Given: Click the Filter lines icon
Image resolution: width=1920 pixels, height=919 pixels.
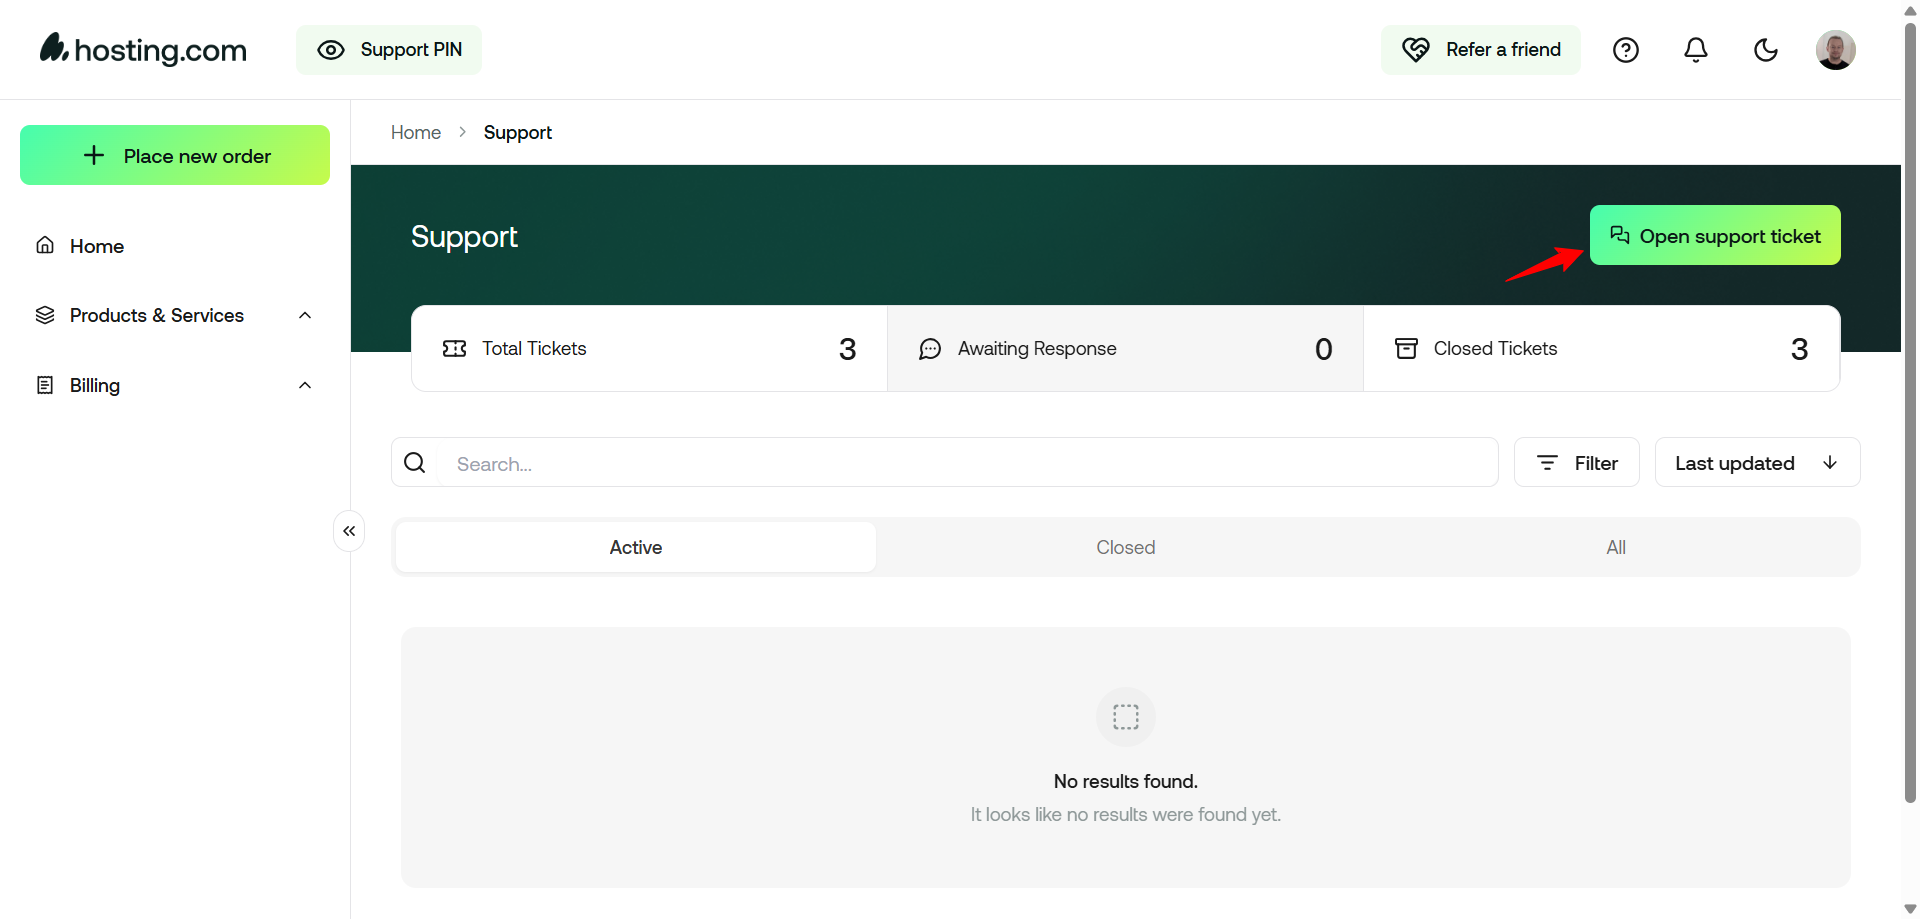Looking at the screenshot, I should tap(1547, 462).
